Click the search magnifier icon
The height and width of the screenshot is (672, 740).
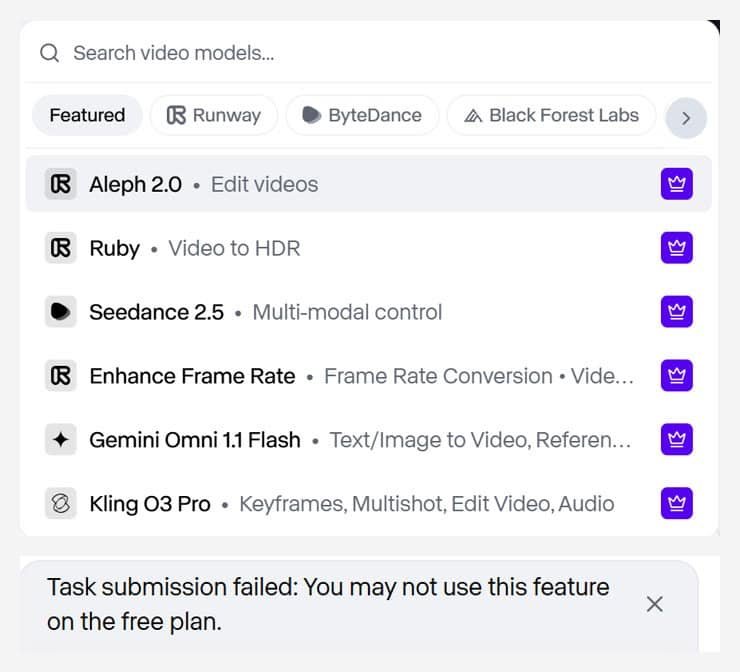pos(50,53)
